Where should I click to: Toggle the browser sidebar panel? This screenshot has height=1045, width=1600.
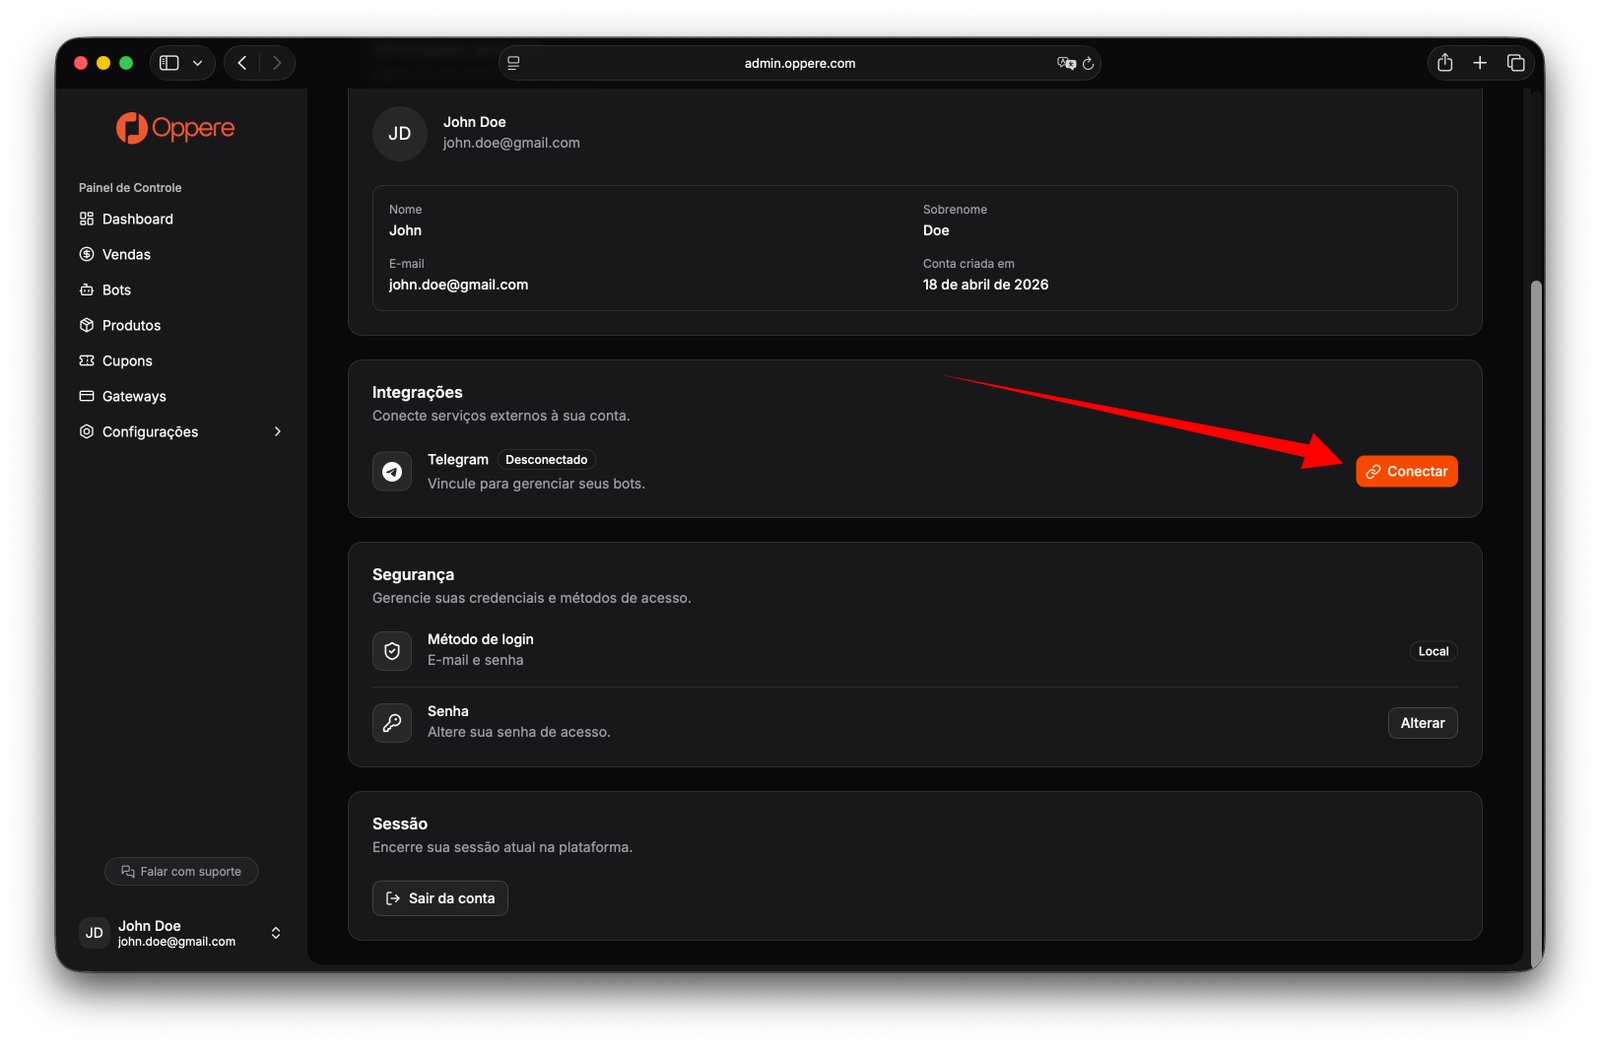pos(169,63)
